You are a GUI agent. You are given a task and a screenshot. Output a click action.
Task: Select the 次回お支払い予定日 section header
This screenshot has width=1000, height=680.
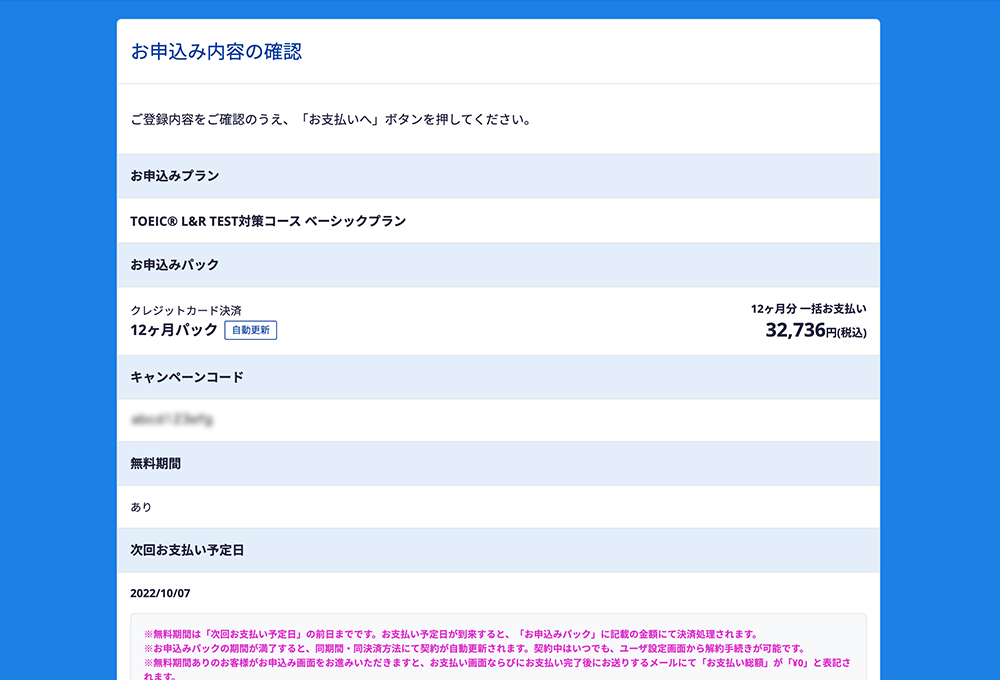click(187, 550)
